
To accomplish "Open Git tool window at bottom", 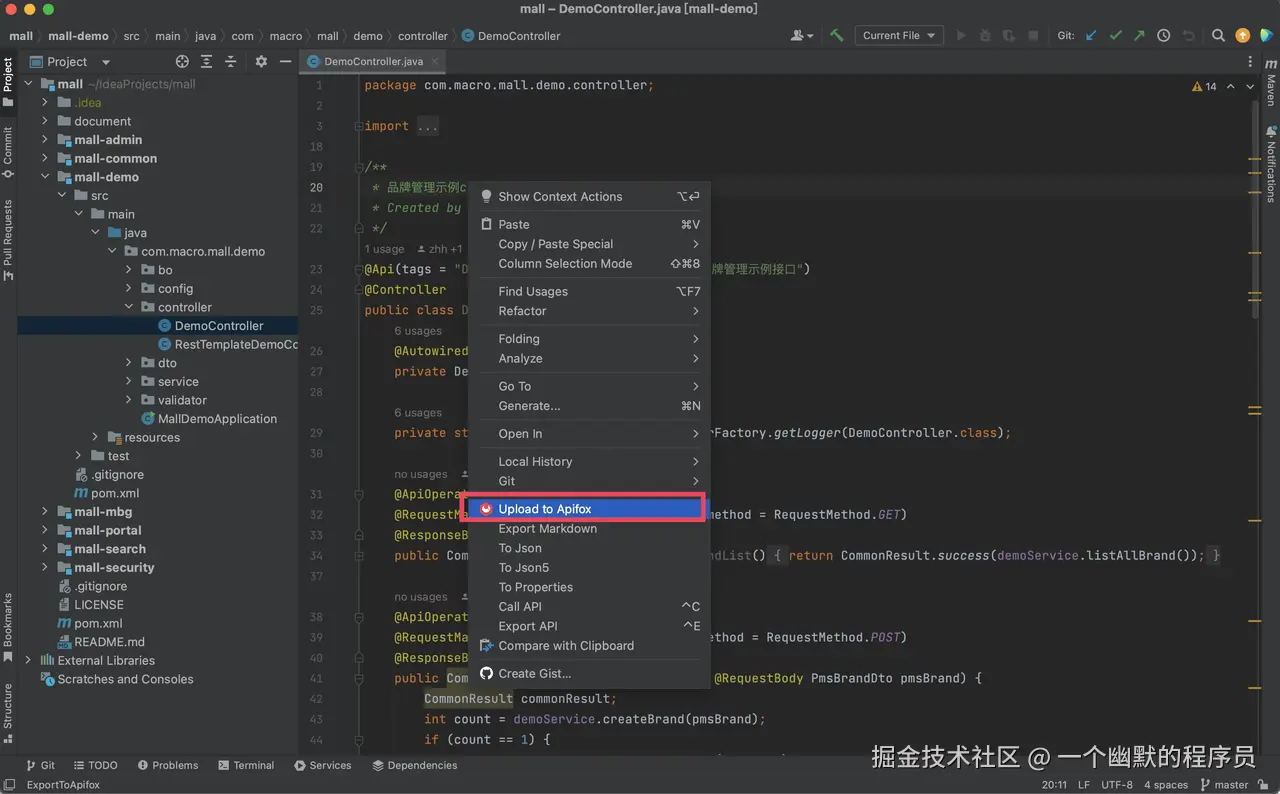I will 40,765.
